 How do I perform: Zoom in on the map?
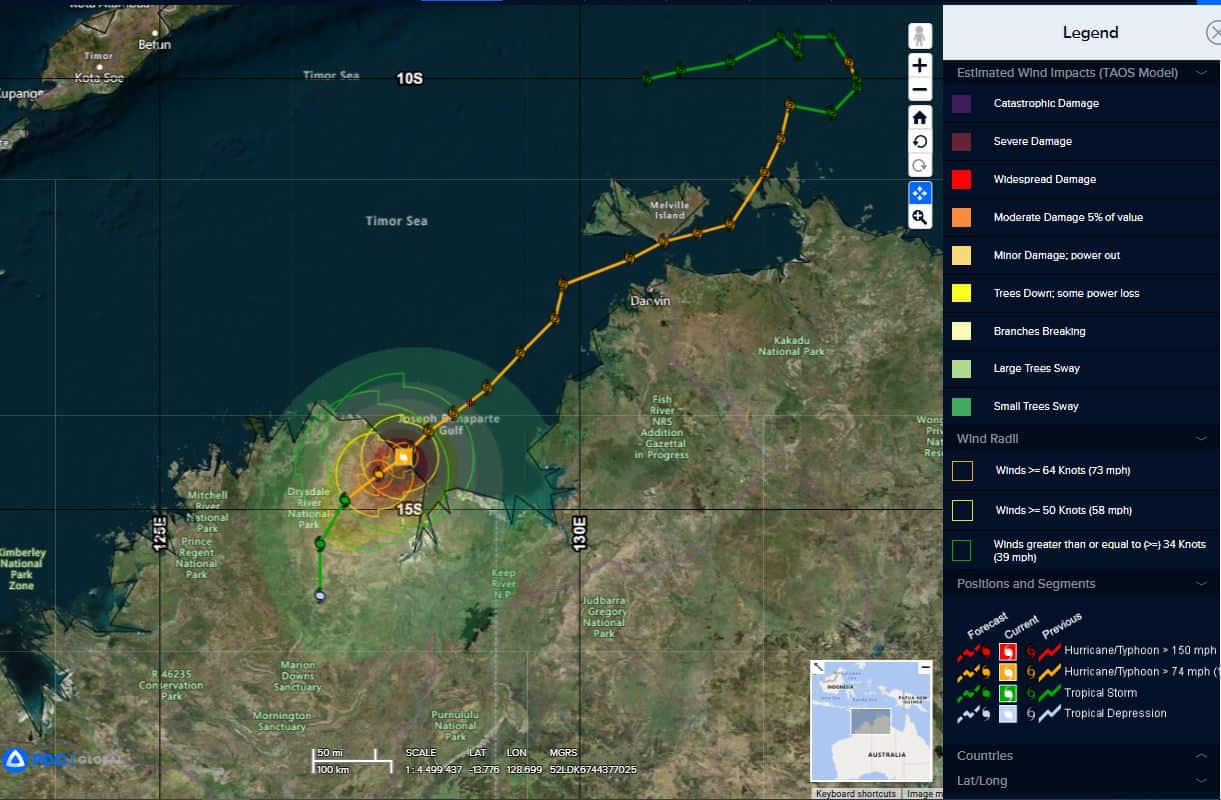click(x=920, y=65)
